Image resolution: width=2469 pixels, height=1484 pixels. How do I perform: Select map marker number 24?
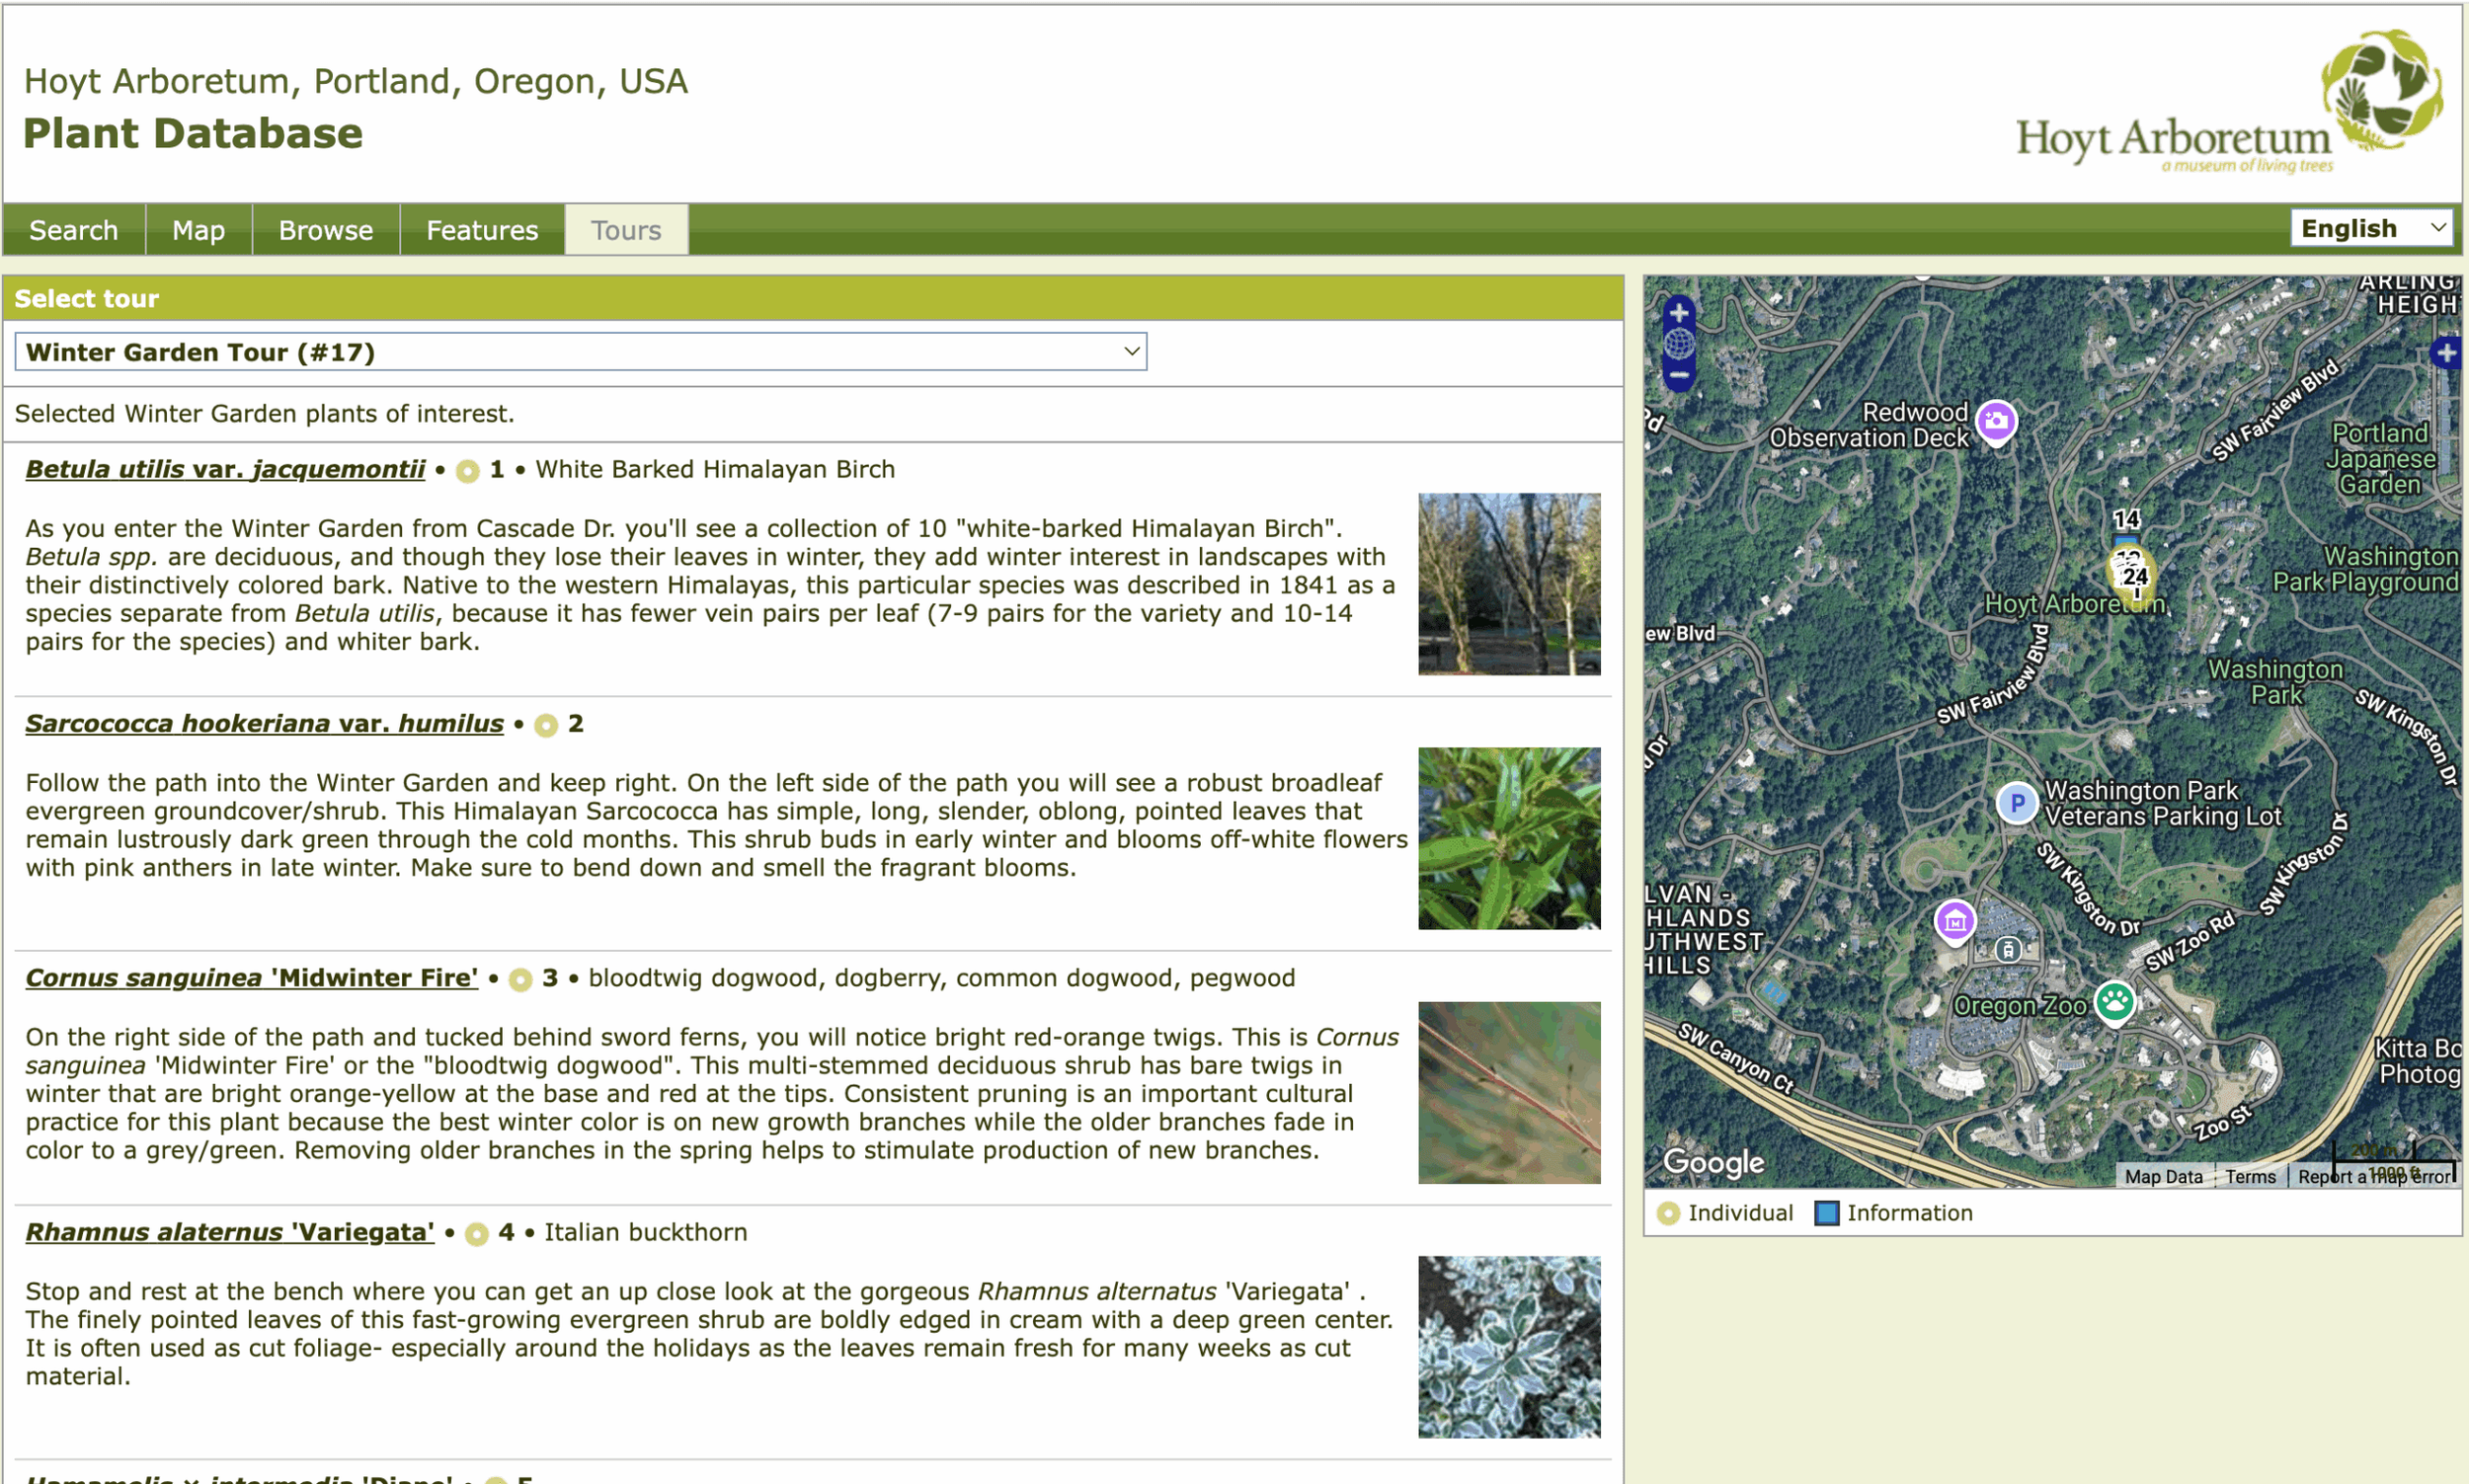pyautogui.click(x=2134, y=576)
